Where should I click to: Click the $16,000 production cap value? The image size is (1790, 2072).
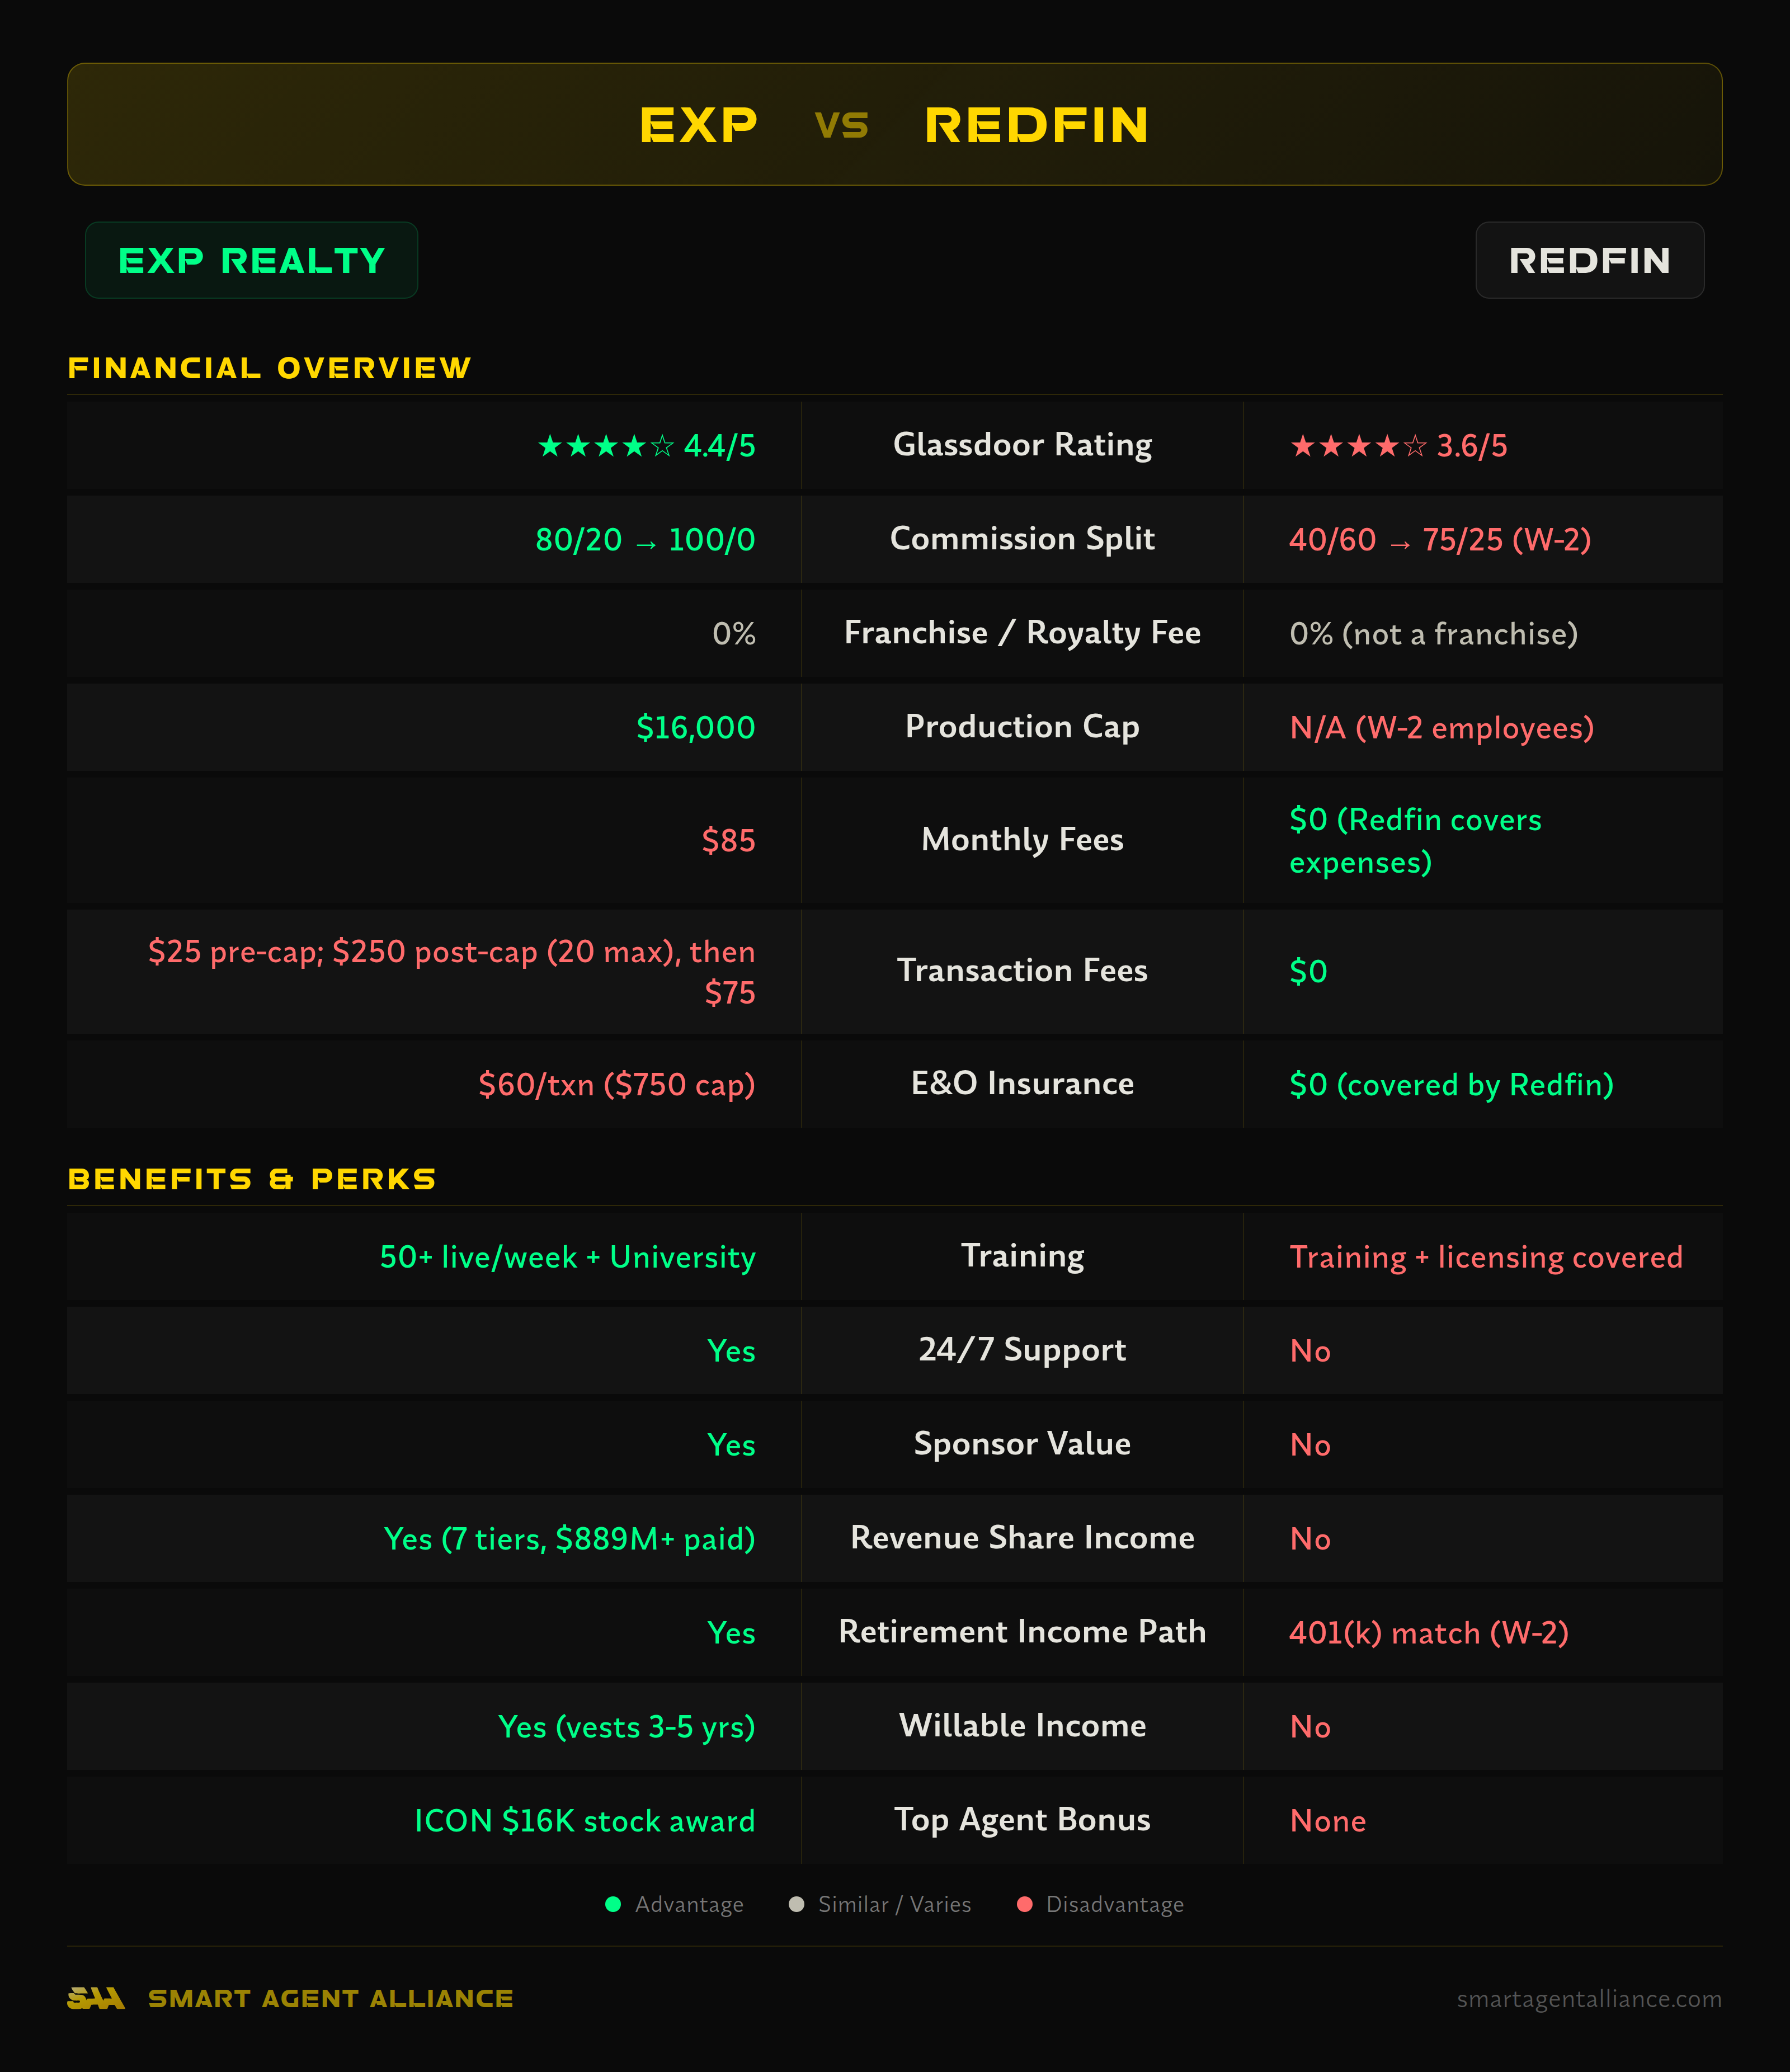tap(695, 727)
